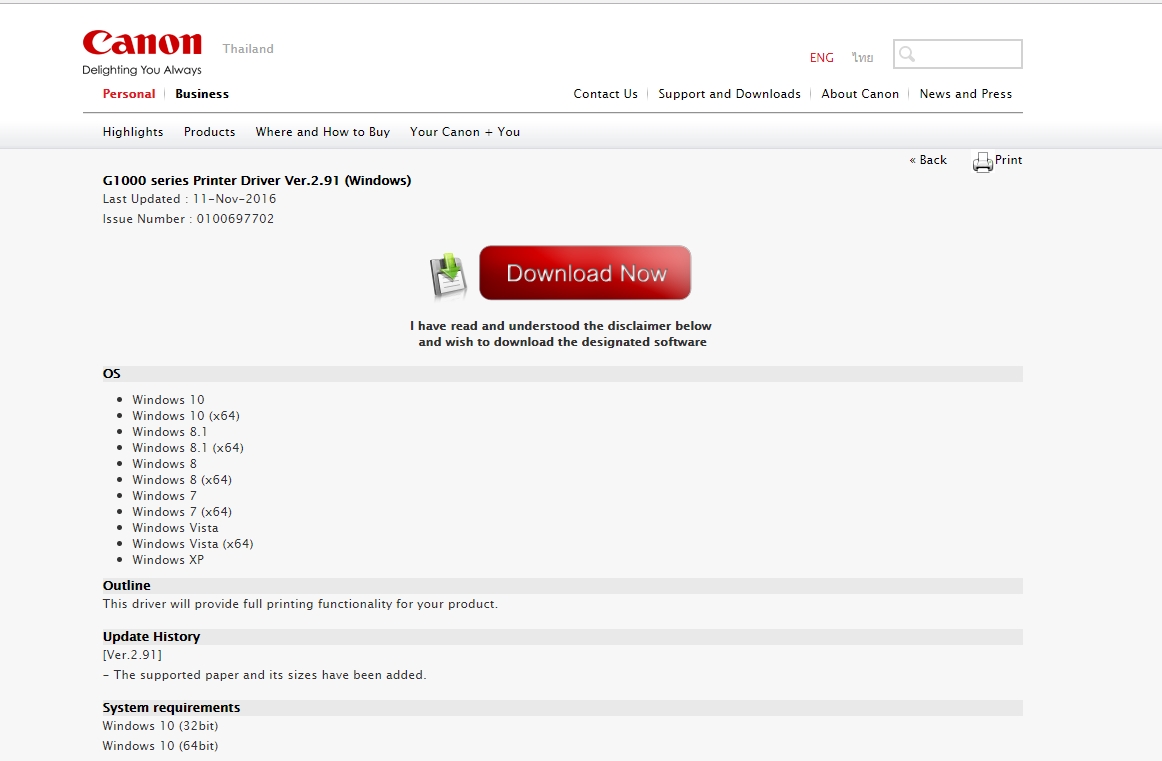Click the Windows 10 (x64) list item

186,416
